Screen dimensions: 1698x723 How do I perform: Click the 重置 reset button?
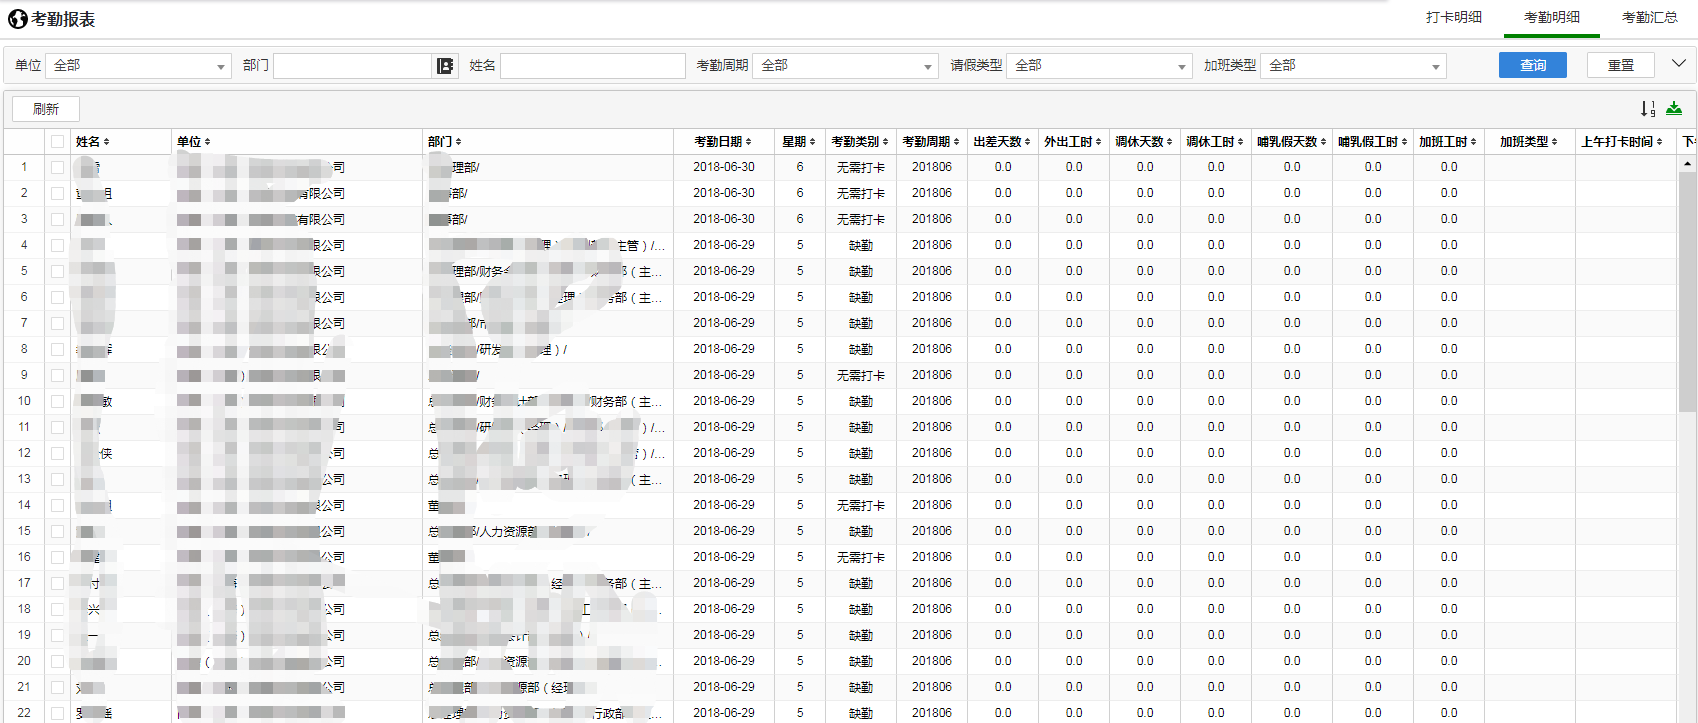pyautogui.click(x=1621, y=65)
